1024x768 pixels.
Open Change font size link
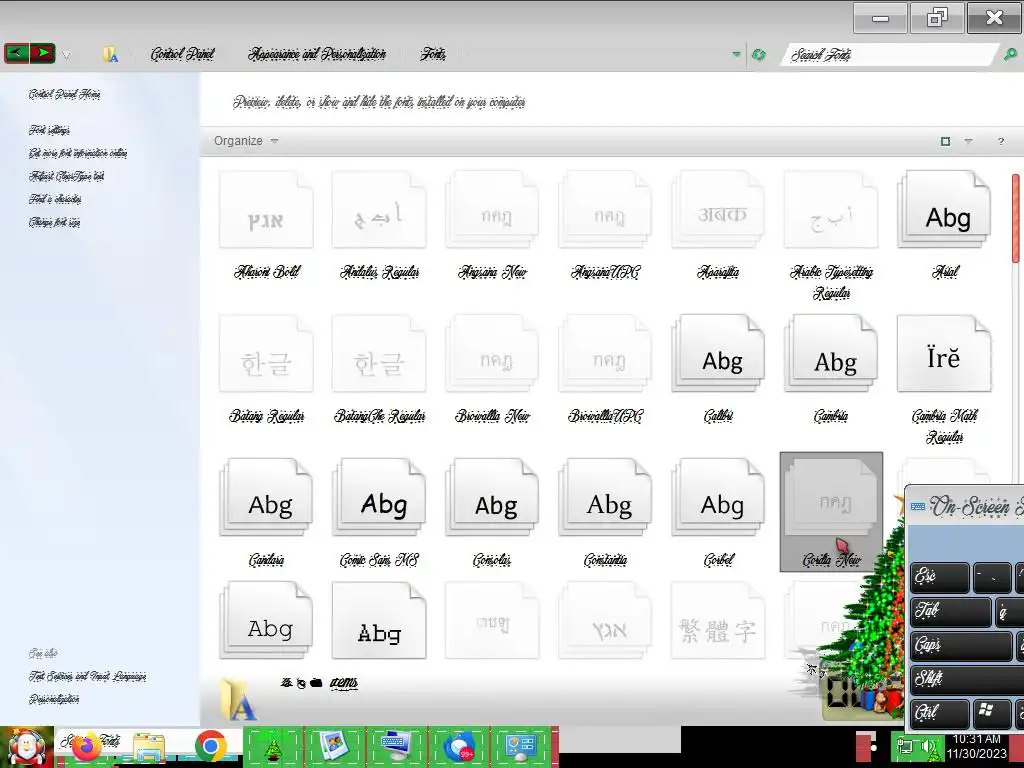54,222
